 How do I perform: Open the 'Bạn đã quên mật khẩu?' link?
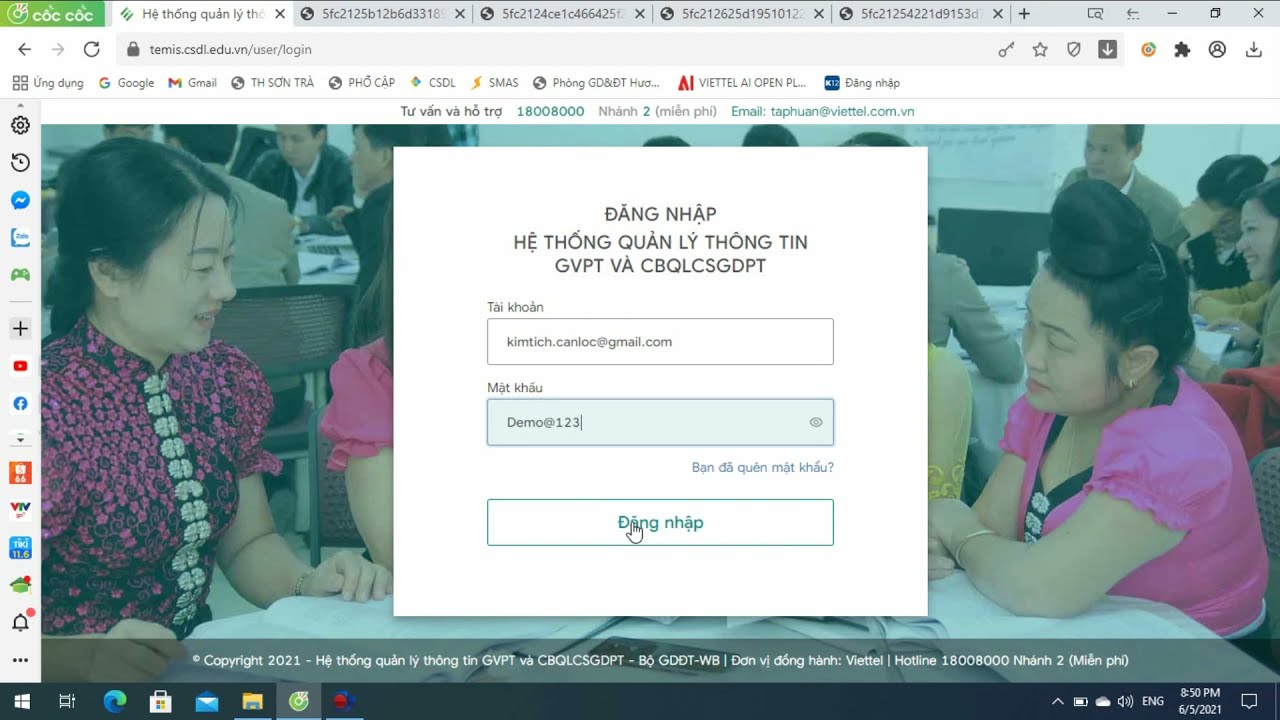762,467
